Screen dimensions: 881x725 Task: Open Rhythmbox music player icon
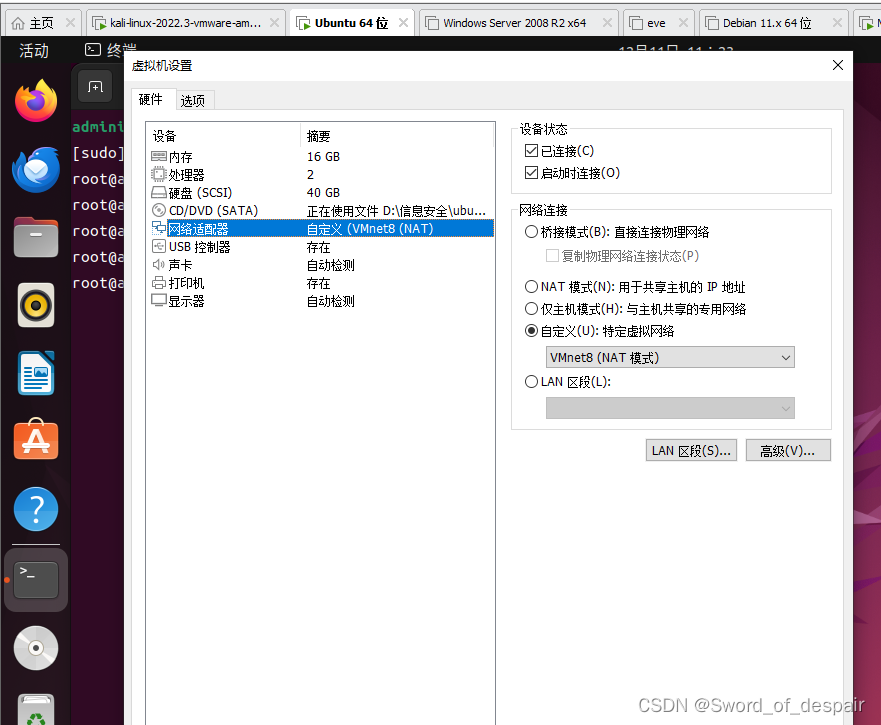tap(36, 305)
